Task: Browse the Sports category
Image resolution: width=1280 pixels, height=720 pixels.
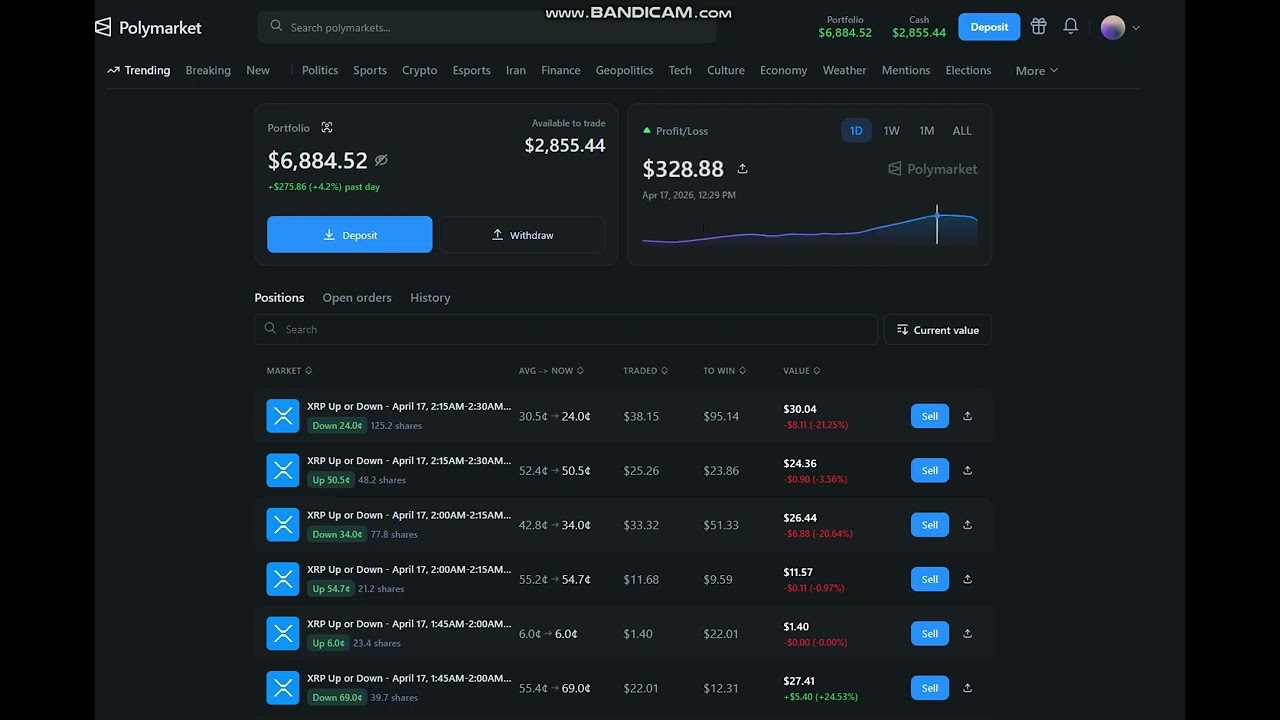Action: [x=370, y=70]
